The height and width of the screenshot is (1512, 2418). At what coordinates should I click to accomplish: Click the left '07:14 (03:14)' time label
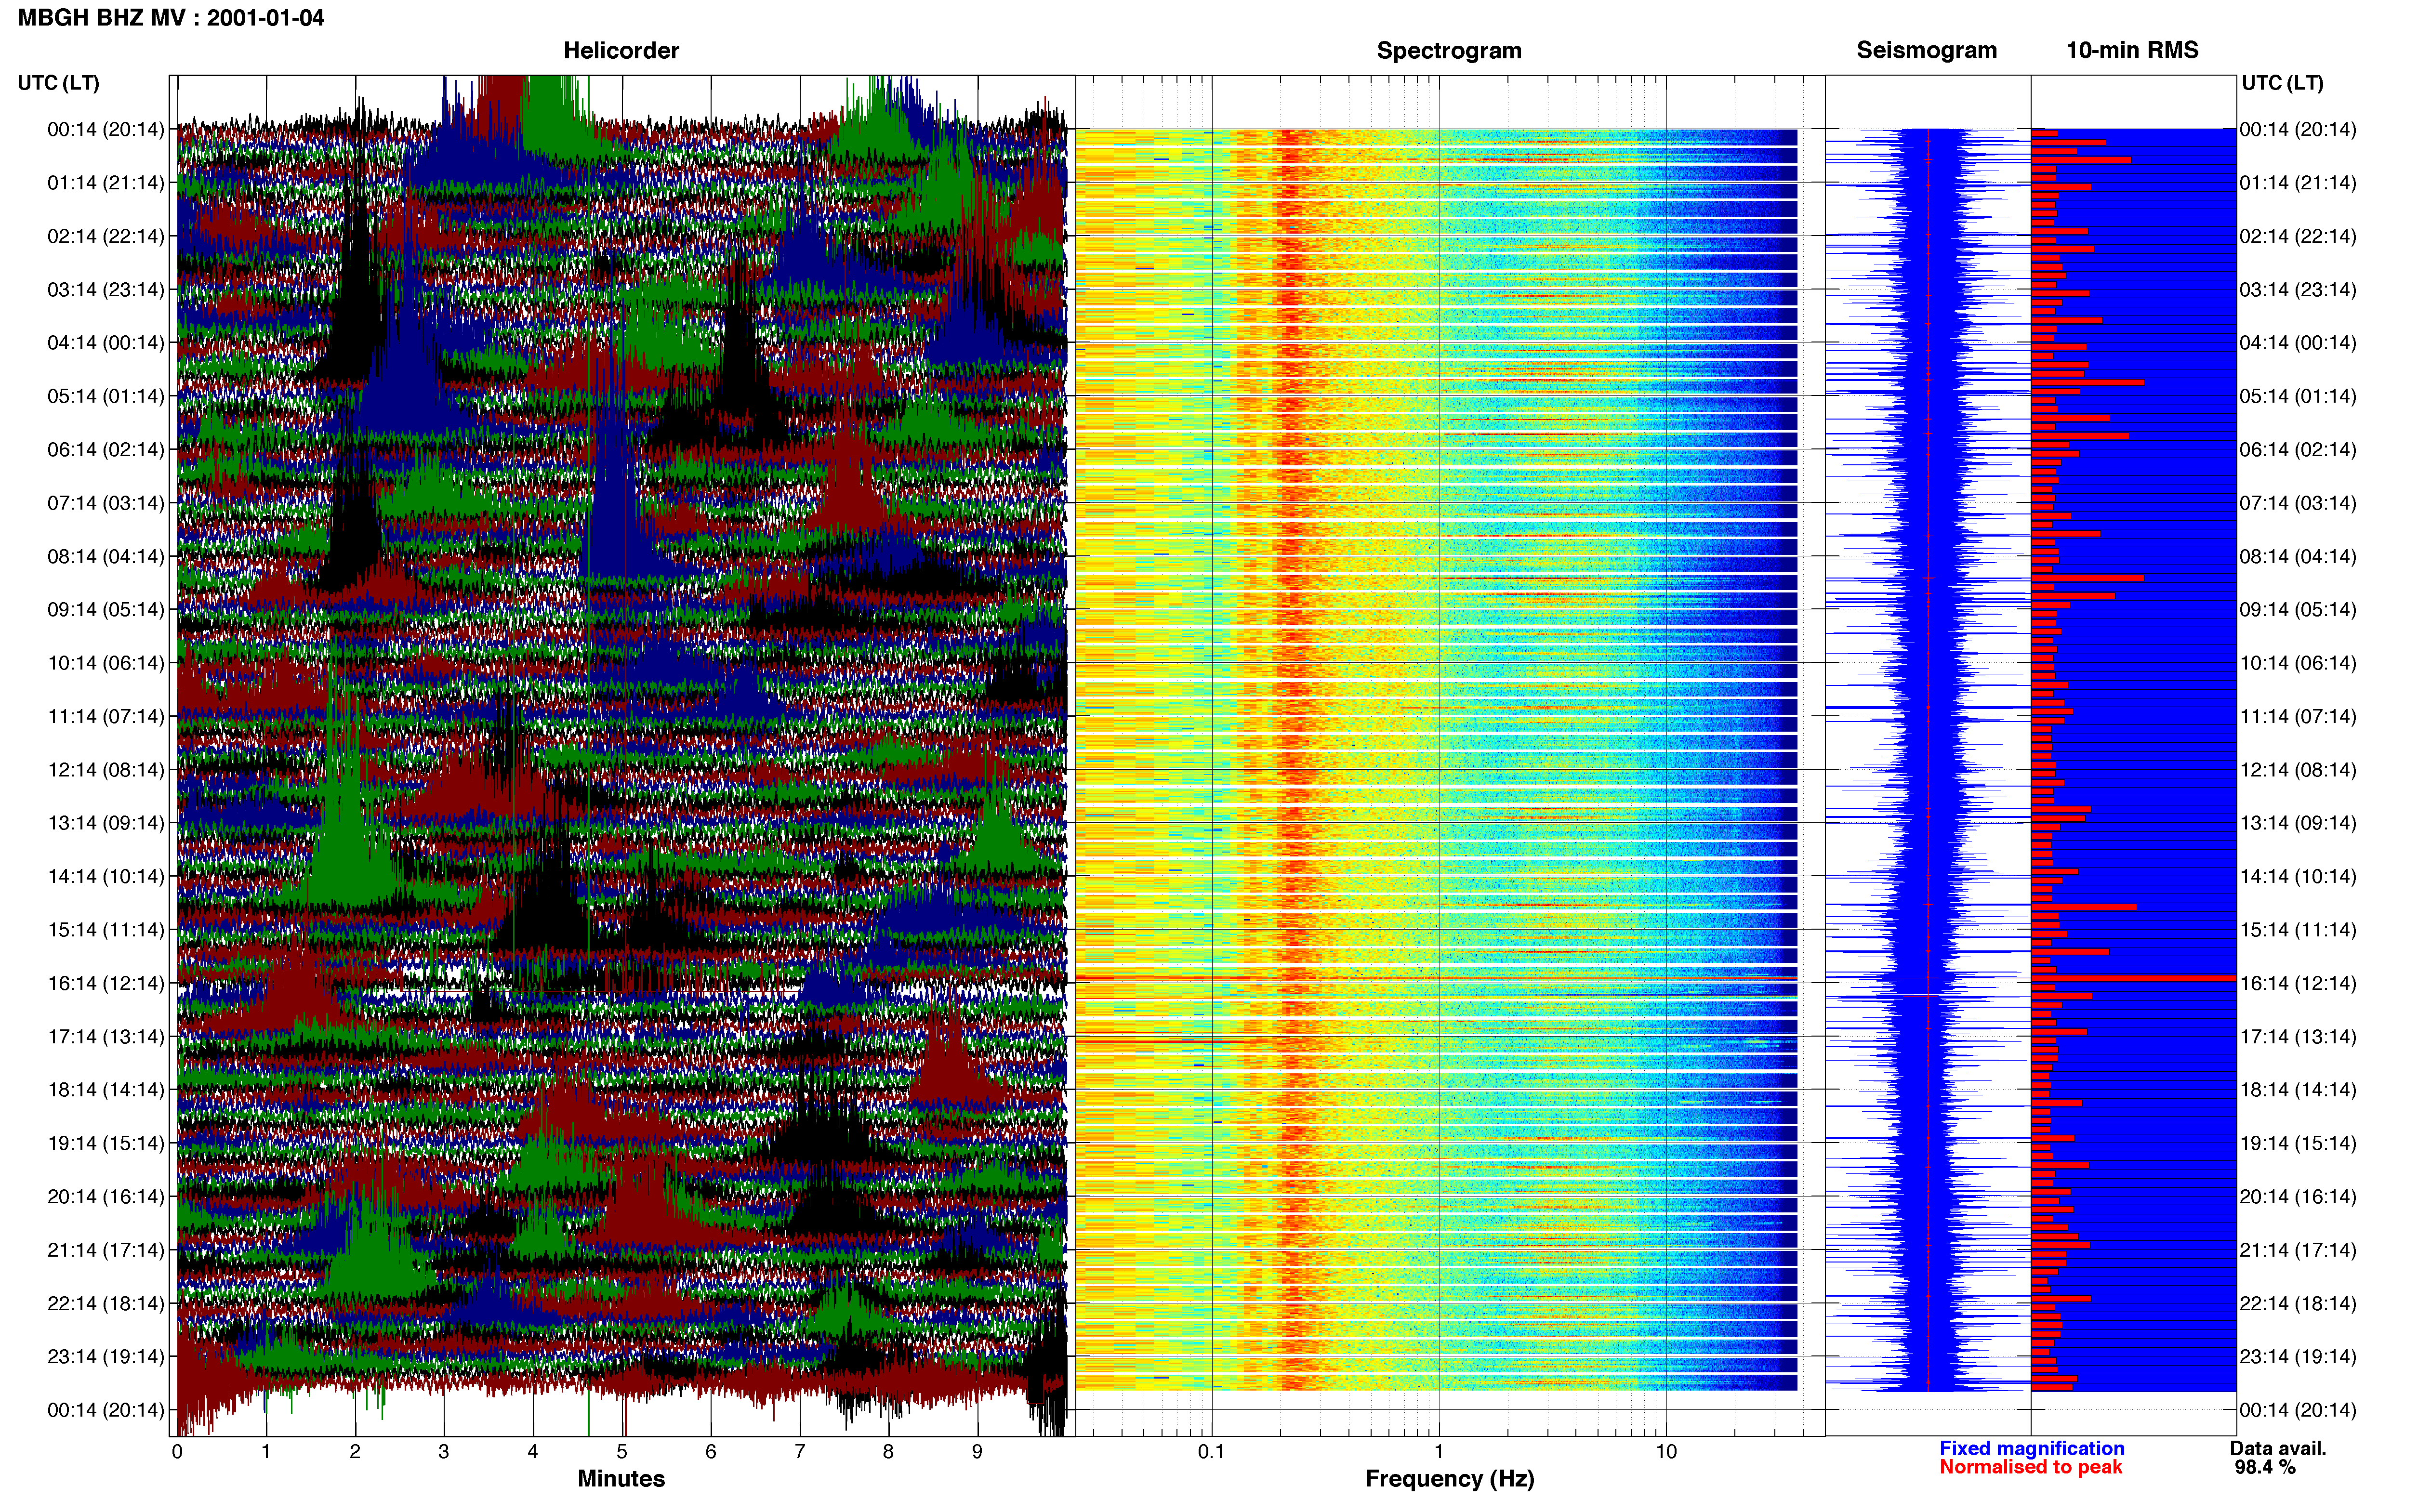(106, 503)
